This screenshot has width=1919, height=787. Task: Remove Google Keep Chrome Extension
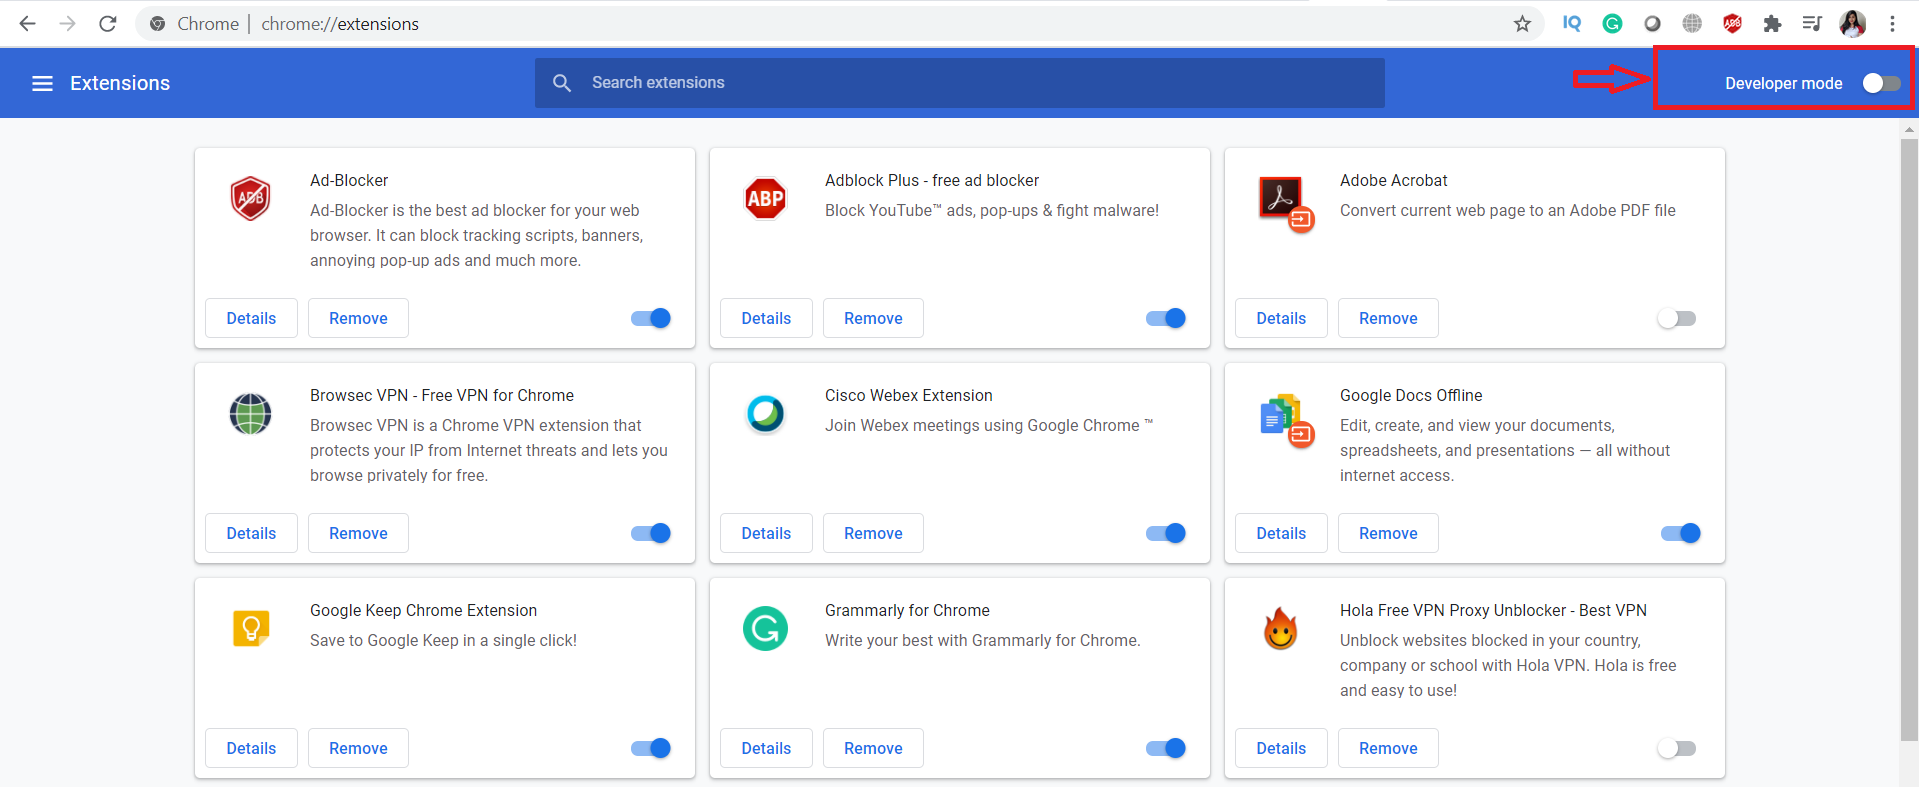358,748
